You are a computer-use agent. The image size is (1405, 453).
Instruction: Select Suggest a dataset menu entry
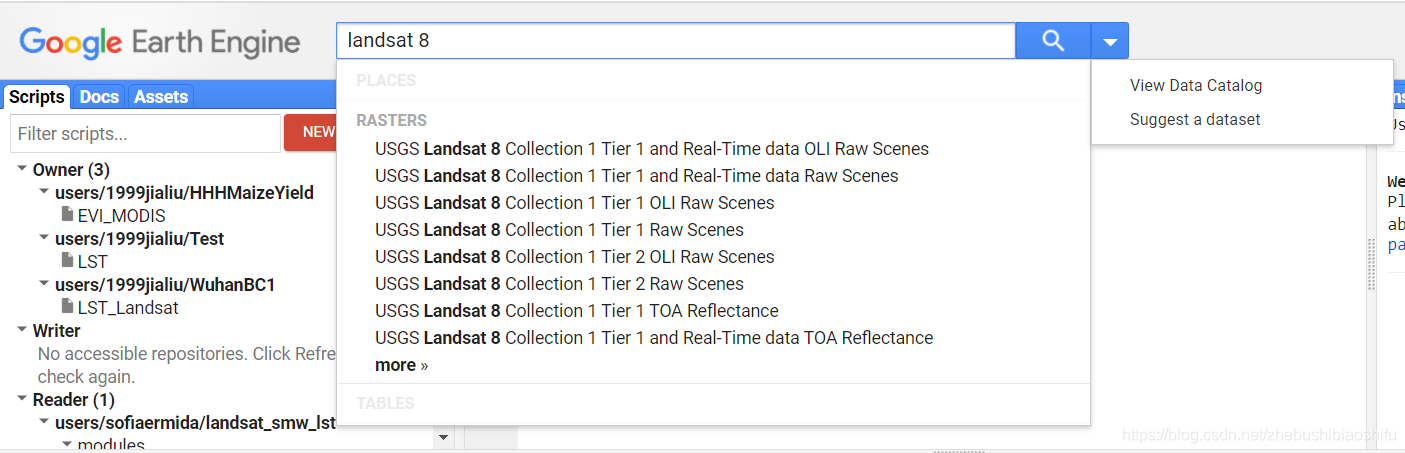(x=1194, y=119)
